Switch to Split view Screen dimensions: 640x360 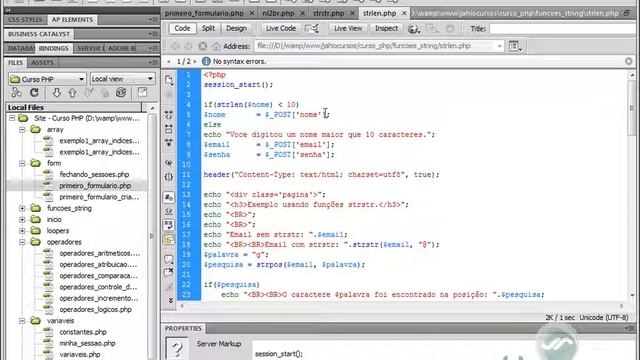tap(208, 28)
